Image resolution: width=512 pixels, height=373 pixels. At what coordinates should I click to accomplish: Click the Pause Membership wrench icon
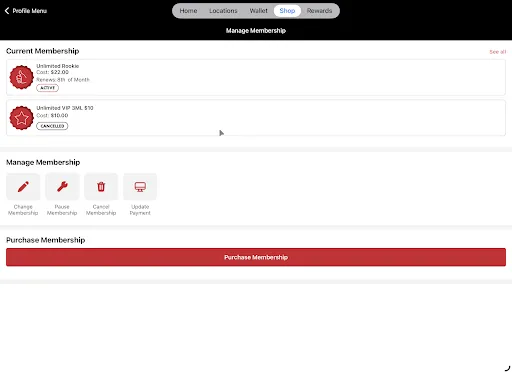pyautogui.click(x=62, y=187)
